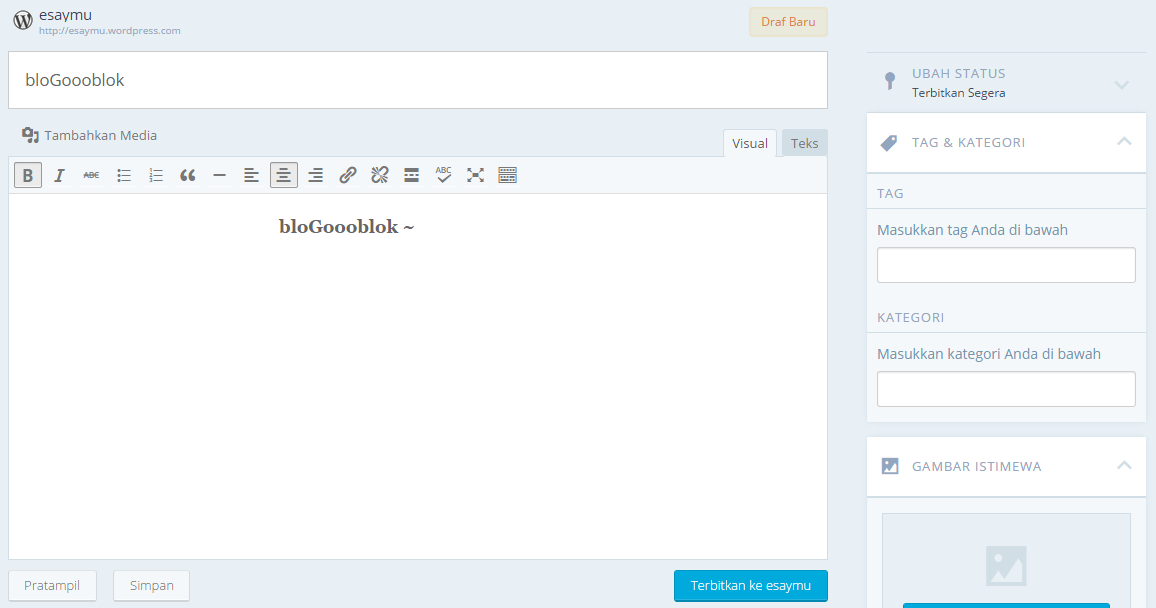
Task: Apply Italic formatting
Action: [60, 175]
